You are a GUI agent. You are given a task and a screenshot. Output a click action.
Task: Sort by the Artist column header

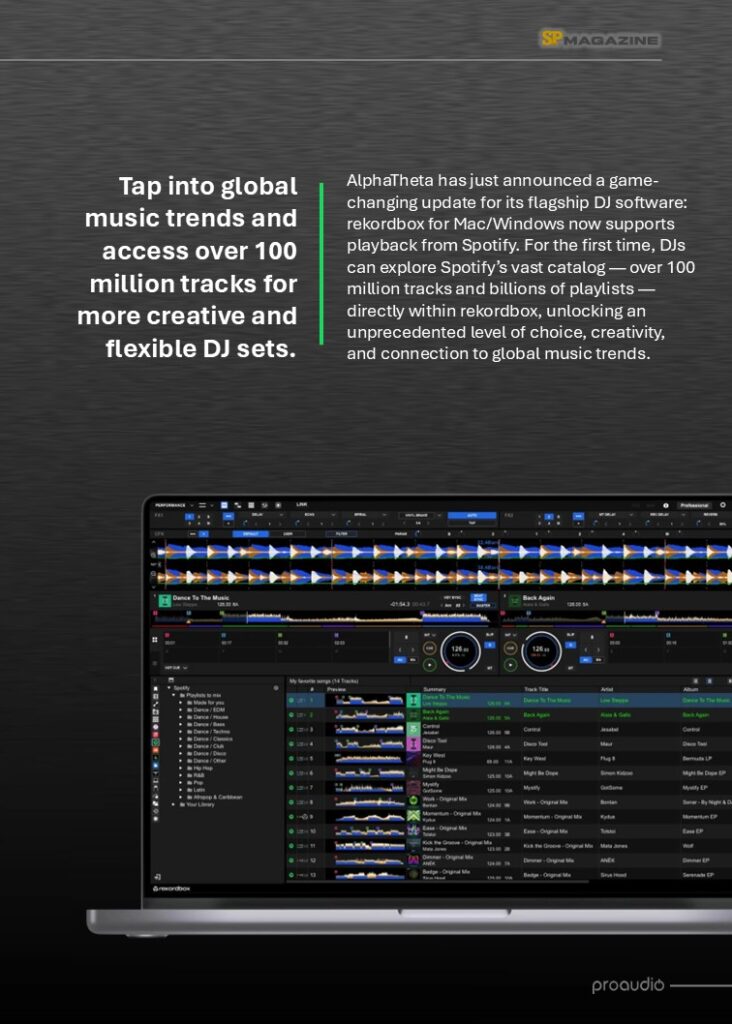[606, 689]
